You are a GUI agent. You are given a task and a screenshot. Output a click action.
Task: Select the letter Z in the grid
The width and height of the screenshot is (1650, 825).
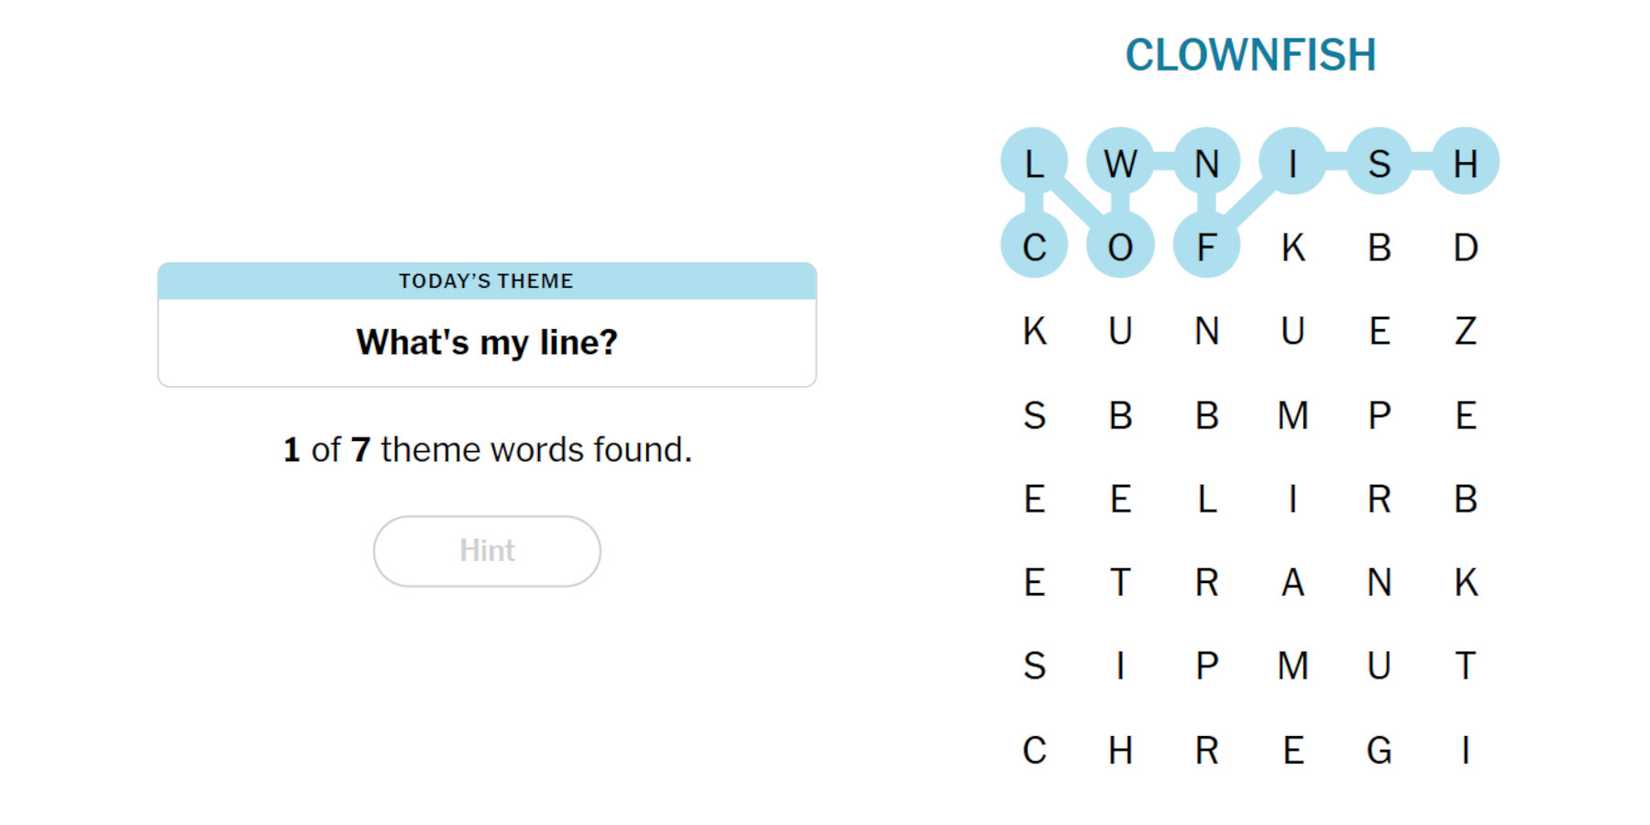pos(1465,331)
